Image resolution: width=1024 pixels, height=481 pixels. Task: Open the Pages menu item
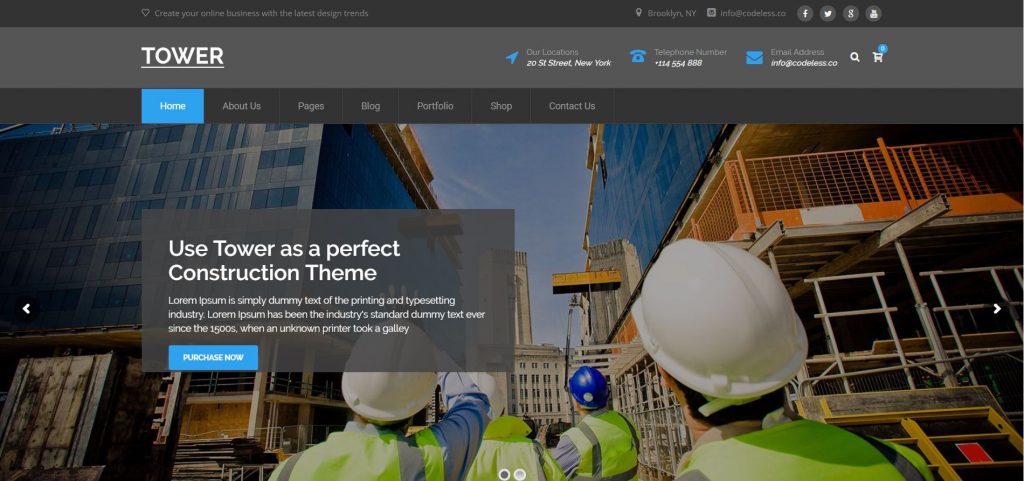tap(311, 106)
